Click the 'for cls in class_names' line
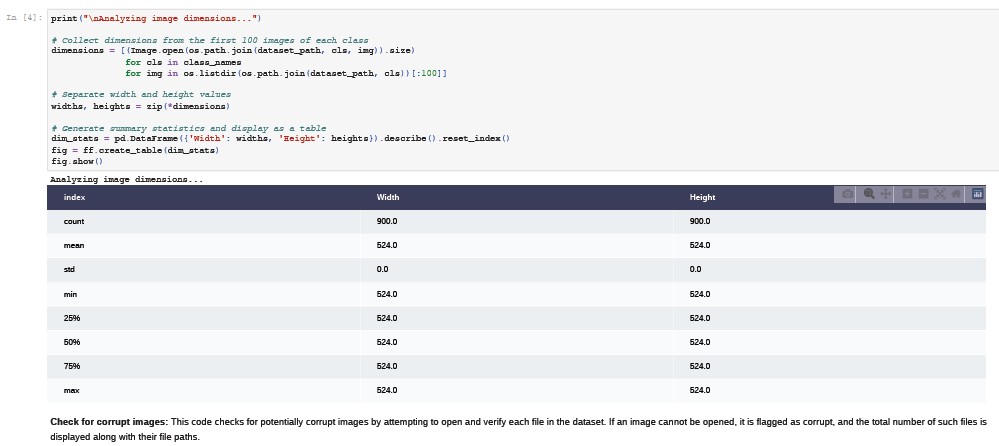Image resolution: width=999 pixels, height=446 pixels. [183, 62]
